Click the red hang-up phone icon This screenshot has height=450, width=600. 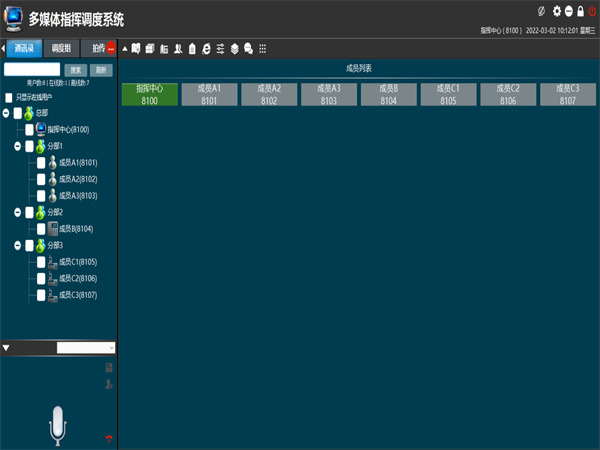pyautogui.click(x=109, y=439)
